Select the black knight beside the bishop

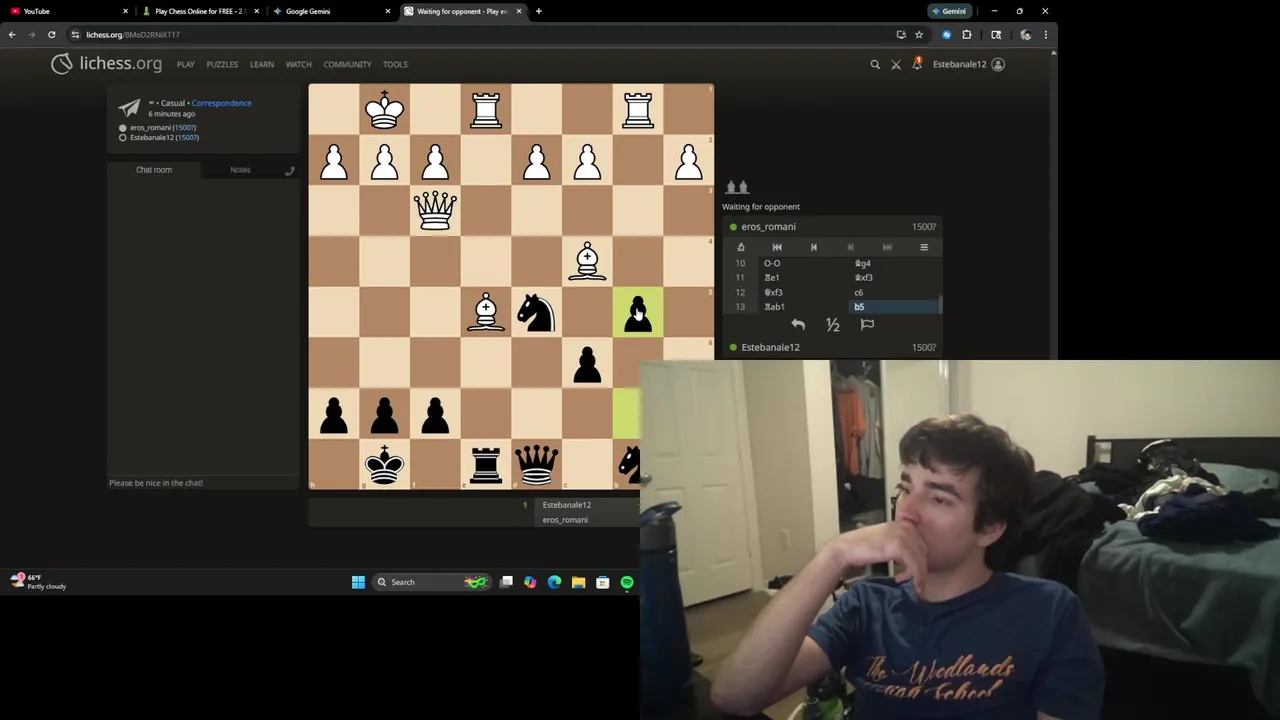536,312
